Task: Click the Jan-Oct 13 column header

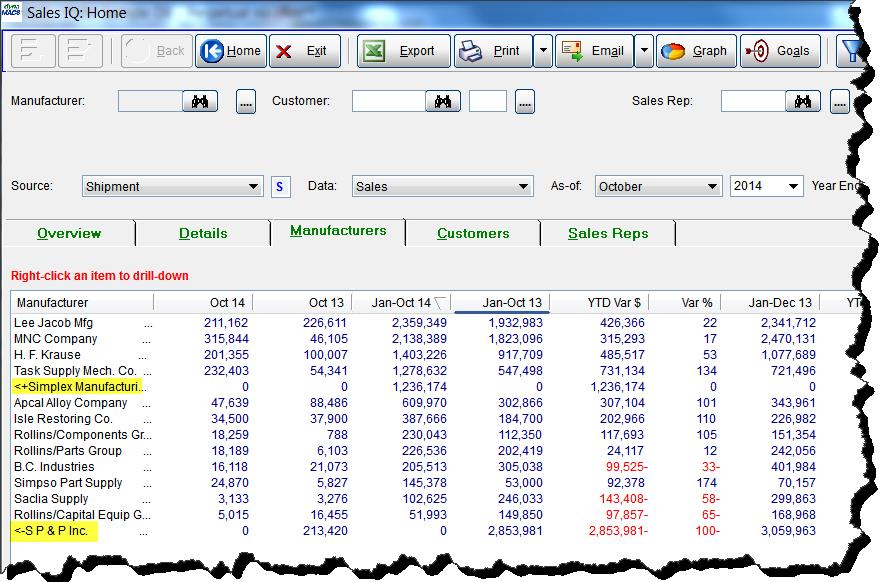Action: tap(501, 303)
